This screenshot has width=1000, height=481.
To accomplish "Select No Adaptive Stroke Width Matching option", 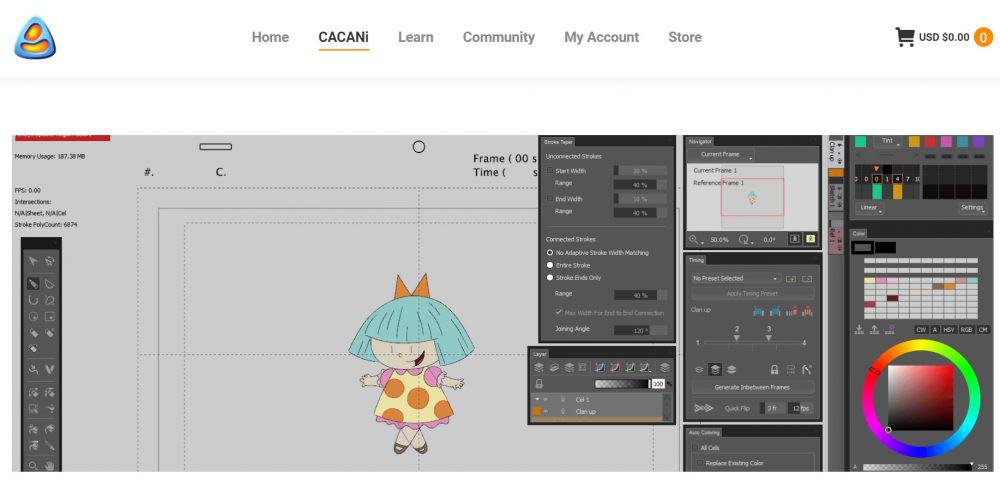I will tap(550, 253).
